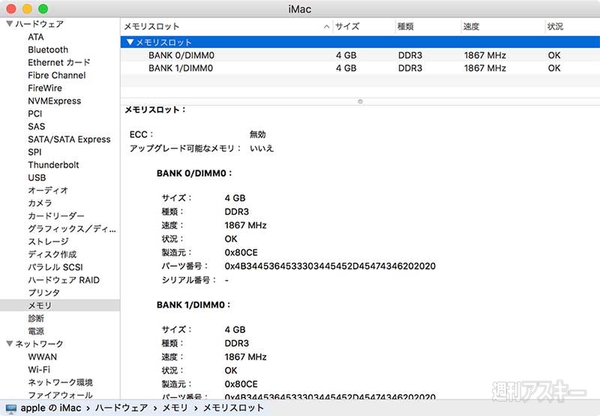Viewport: 600px width, 416px height.
Task: Collapse the メモリスロット row disclosure triangle
Action: [130, 42]
